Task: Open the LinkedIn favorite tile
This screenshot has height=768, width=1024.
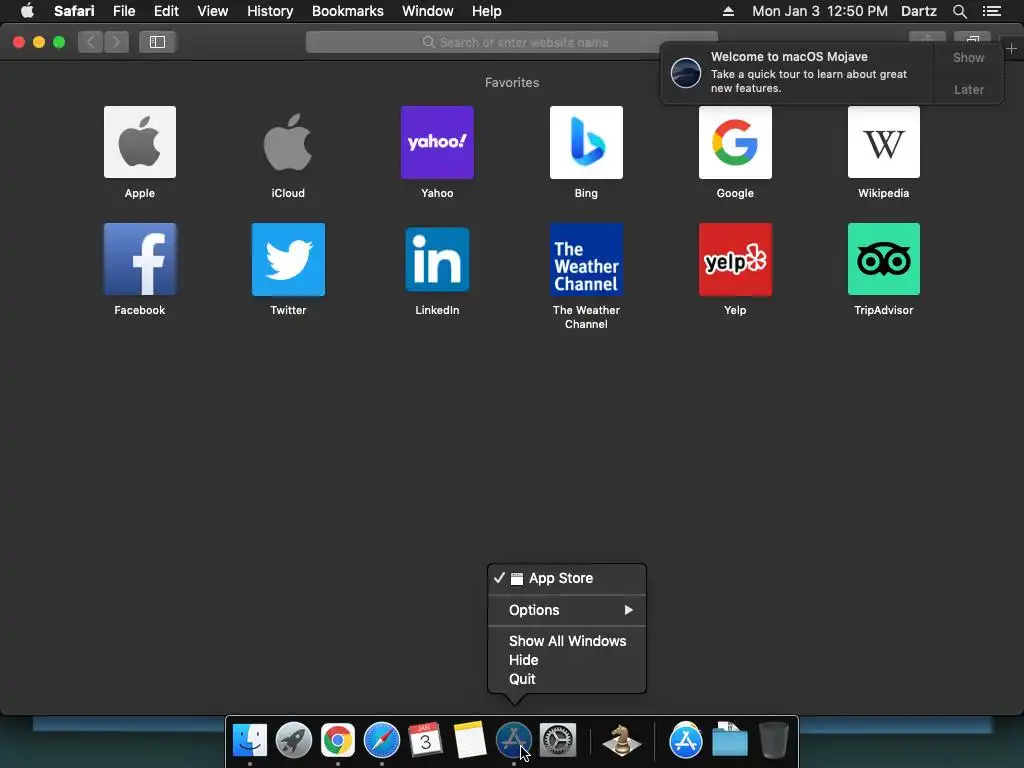Action: click(x=437, y=259)
